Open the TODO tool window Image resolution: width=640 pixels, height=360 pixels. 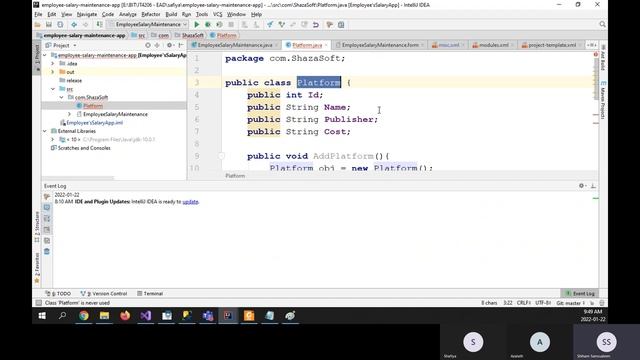point(58,293)
